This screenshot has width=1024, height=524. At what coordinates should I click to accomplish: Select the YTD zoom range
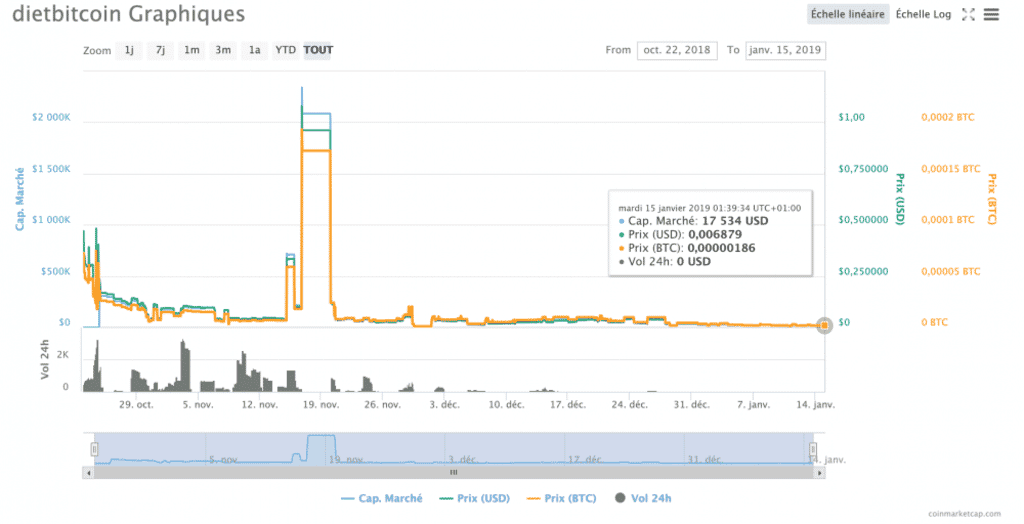point(285,50)
